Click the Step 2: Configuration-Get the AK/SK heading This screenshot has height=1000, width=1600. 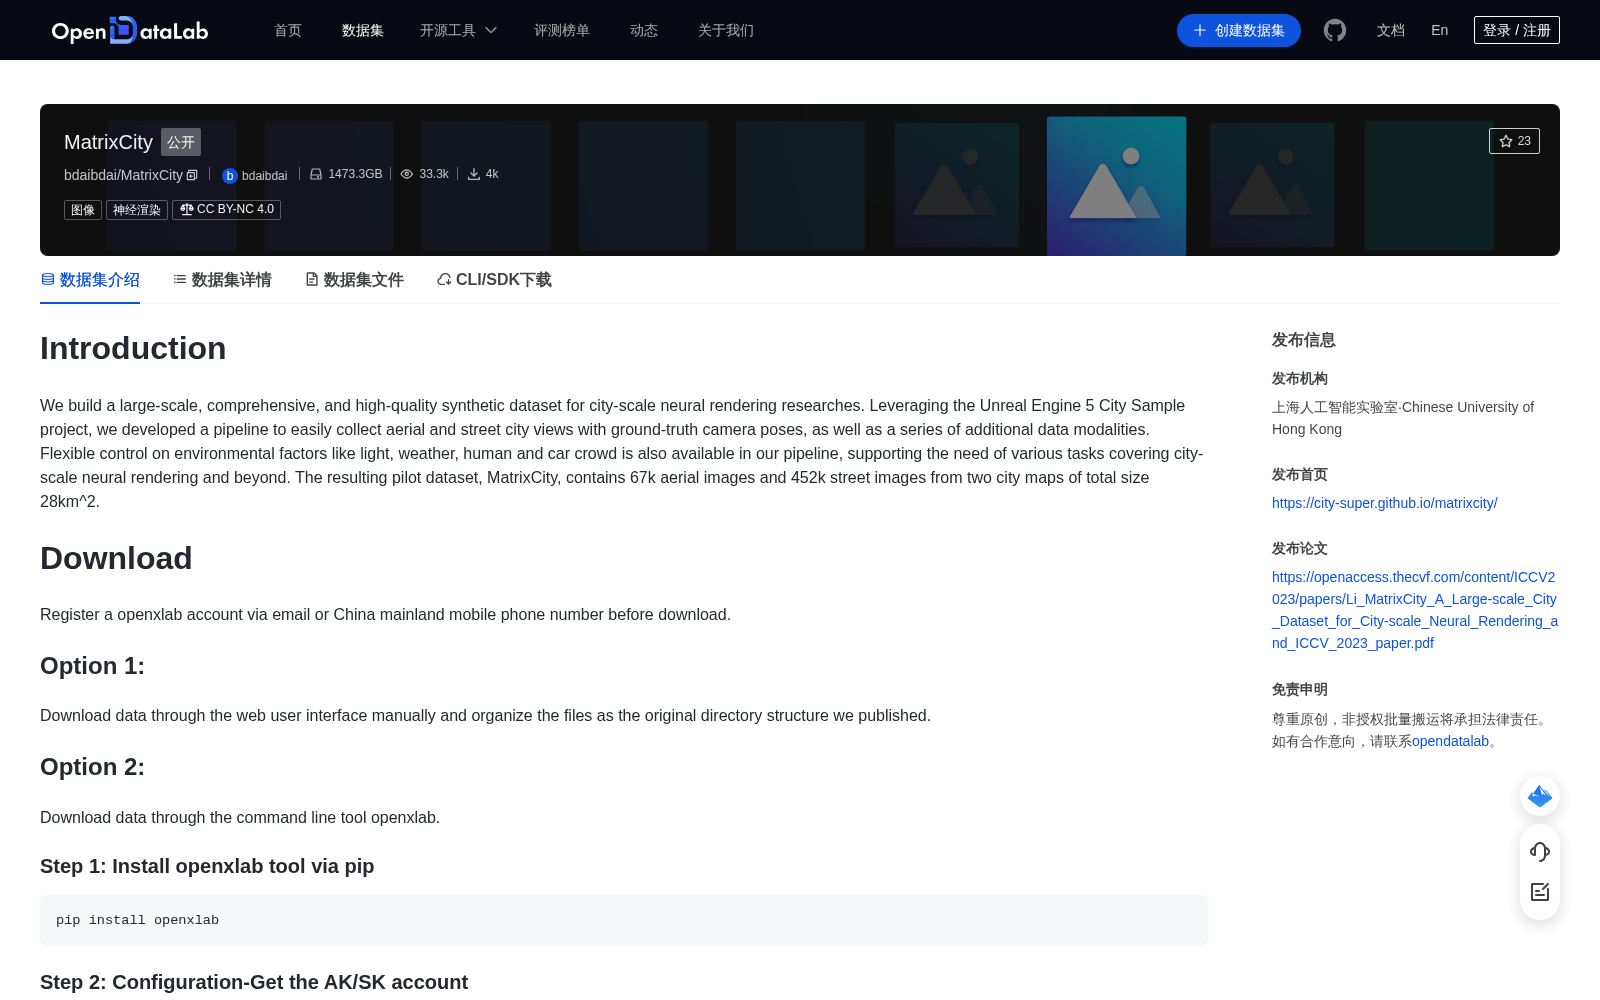point(254,982)
